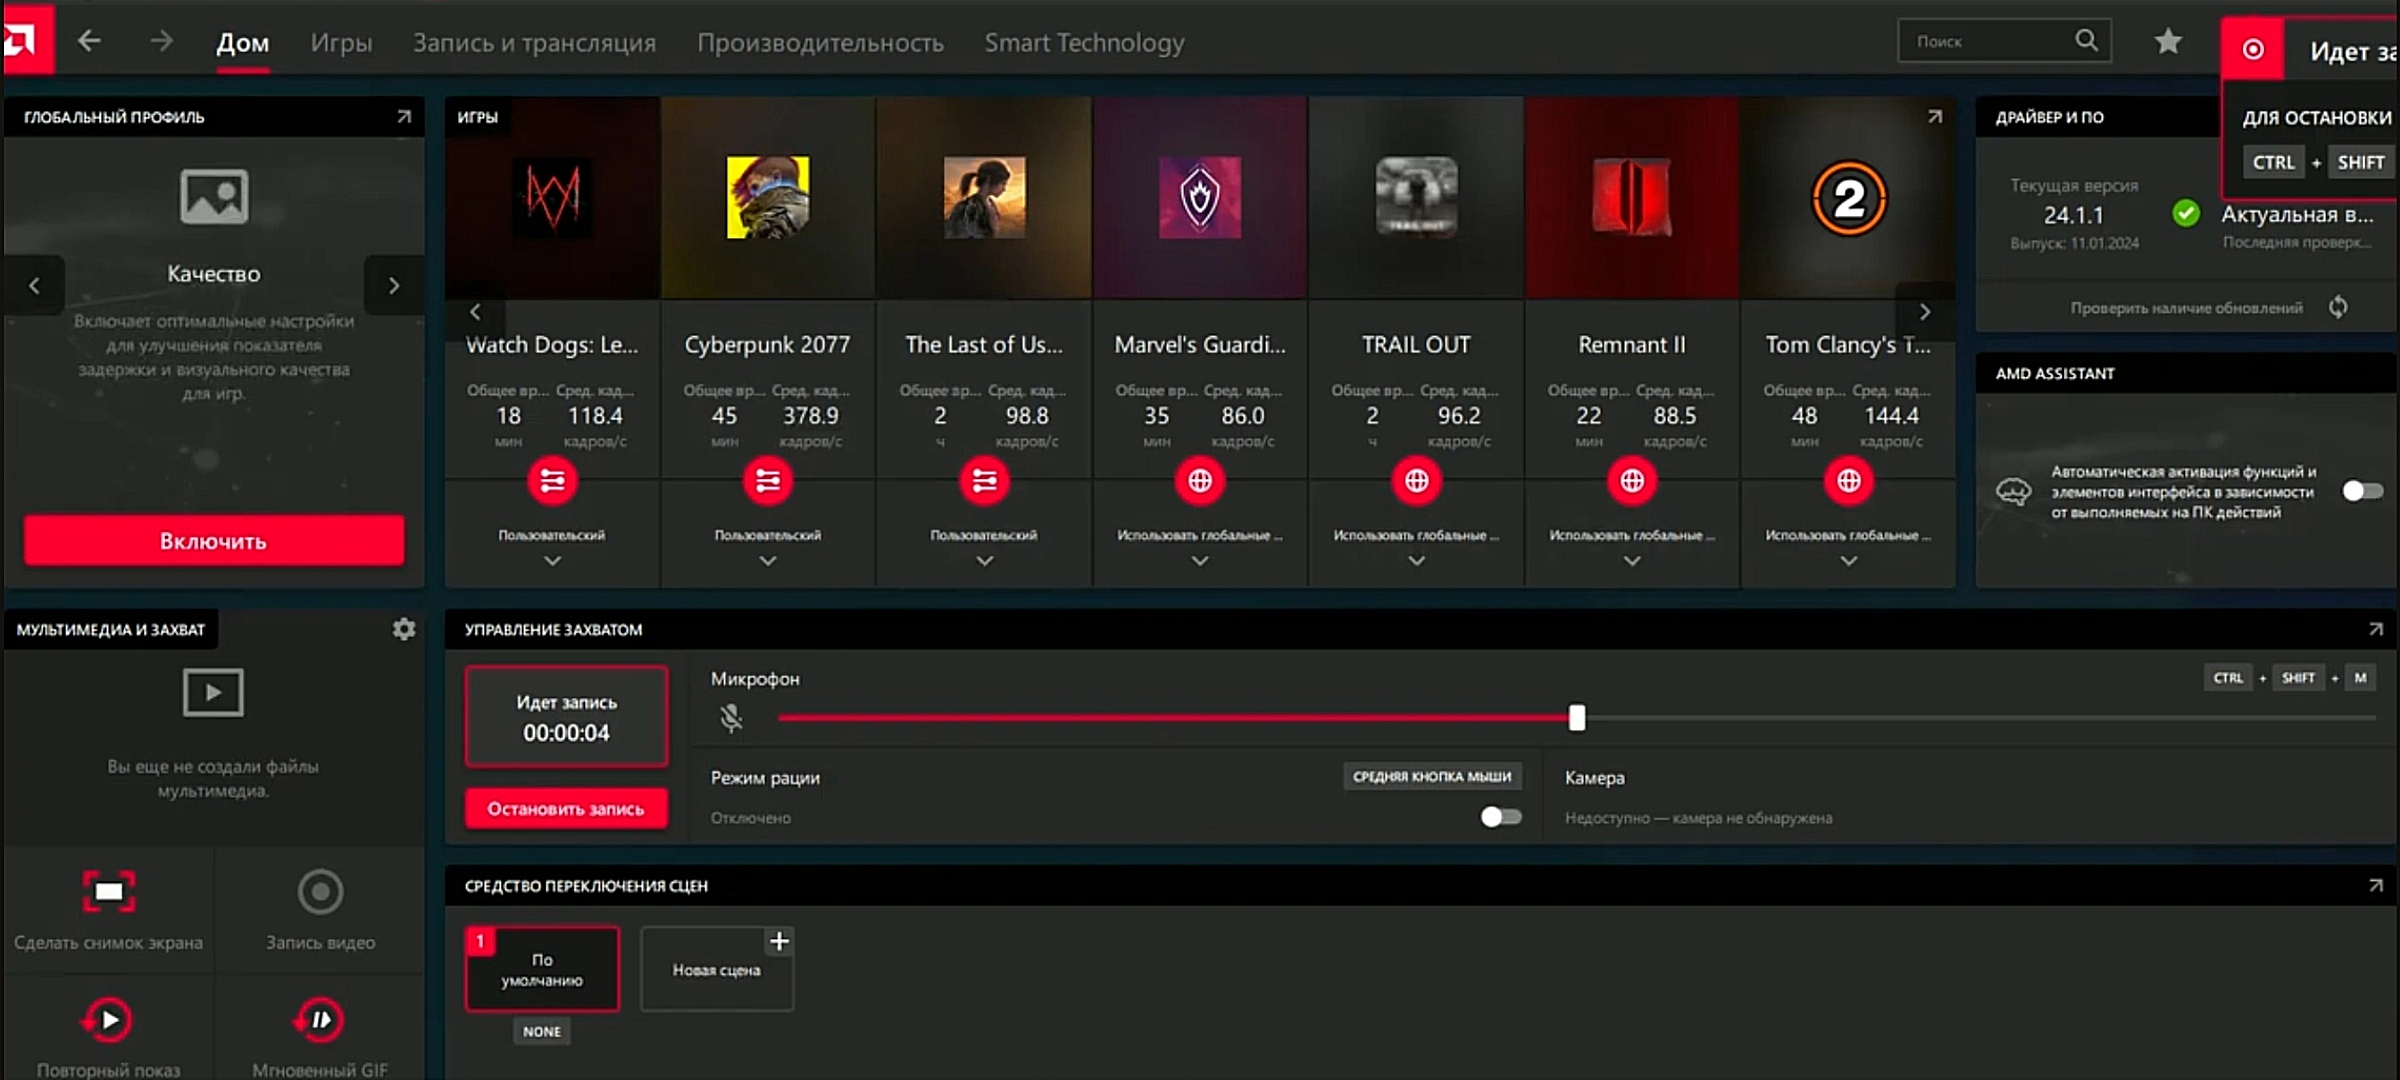Image resolution: width=2400 pixels, height=1080 pixels.
Task: Expand Marvel's Guardians profile chevron
Action: click(1200, 561)
